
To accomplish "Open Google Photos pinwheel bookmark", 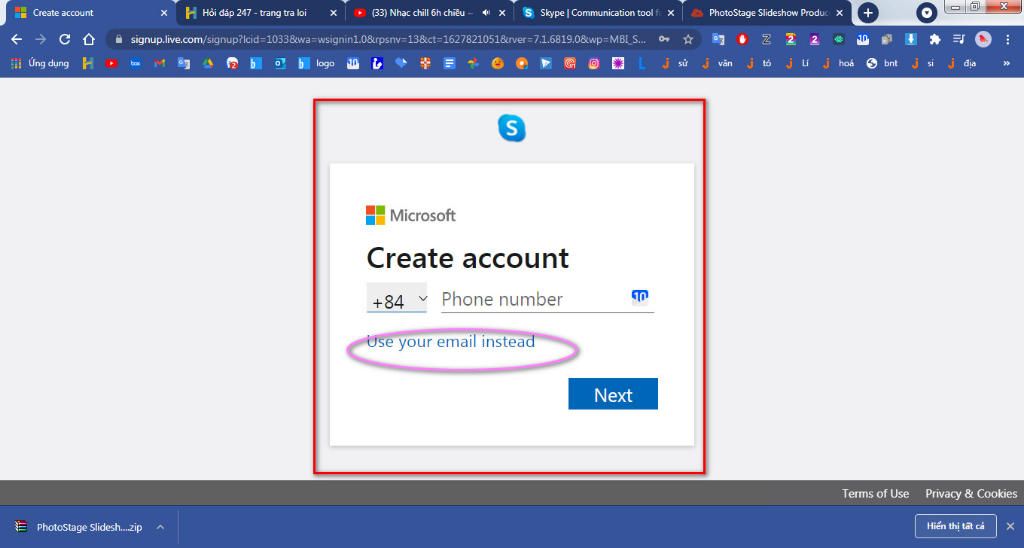I will point(473,63).
